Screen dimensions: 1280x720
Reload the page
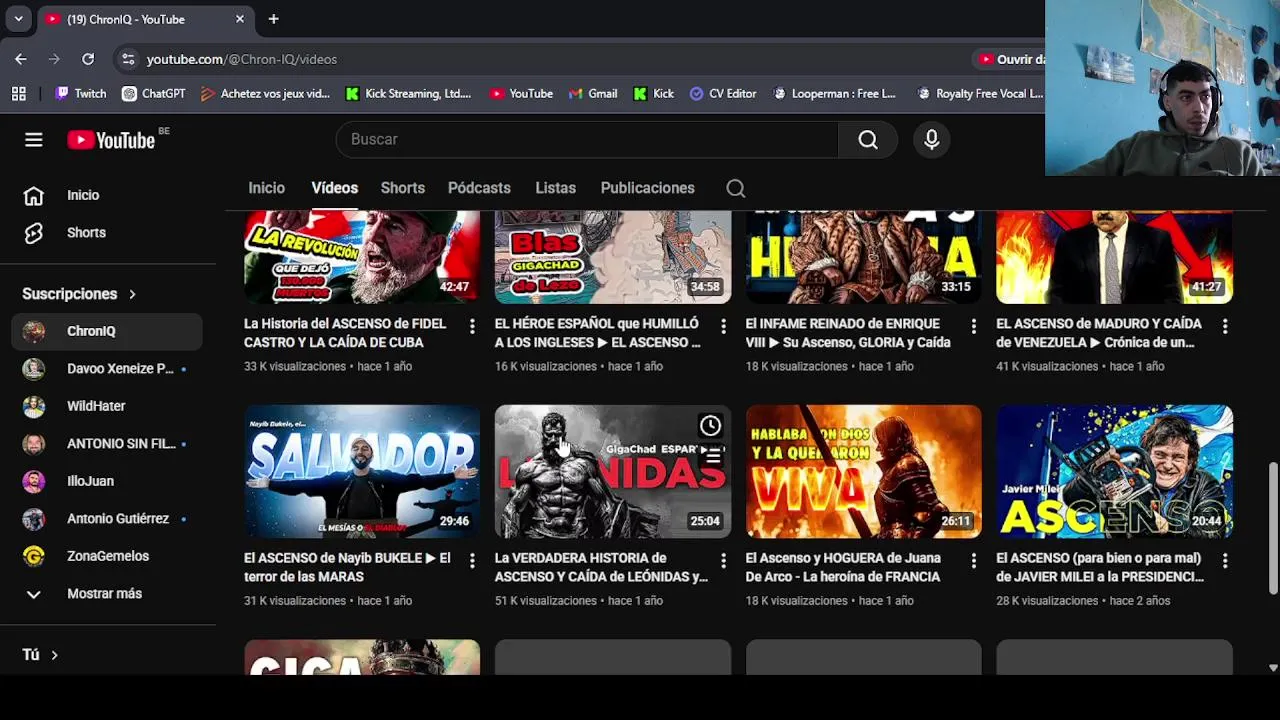88,59
